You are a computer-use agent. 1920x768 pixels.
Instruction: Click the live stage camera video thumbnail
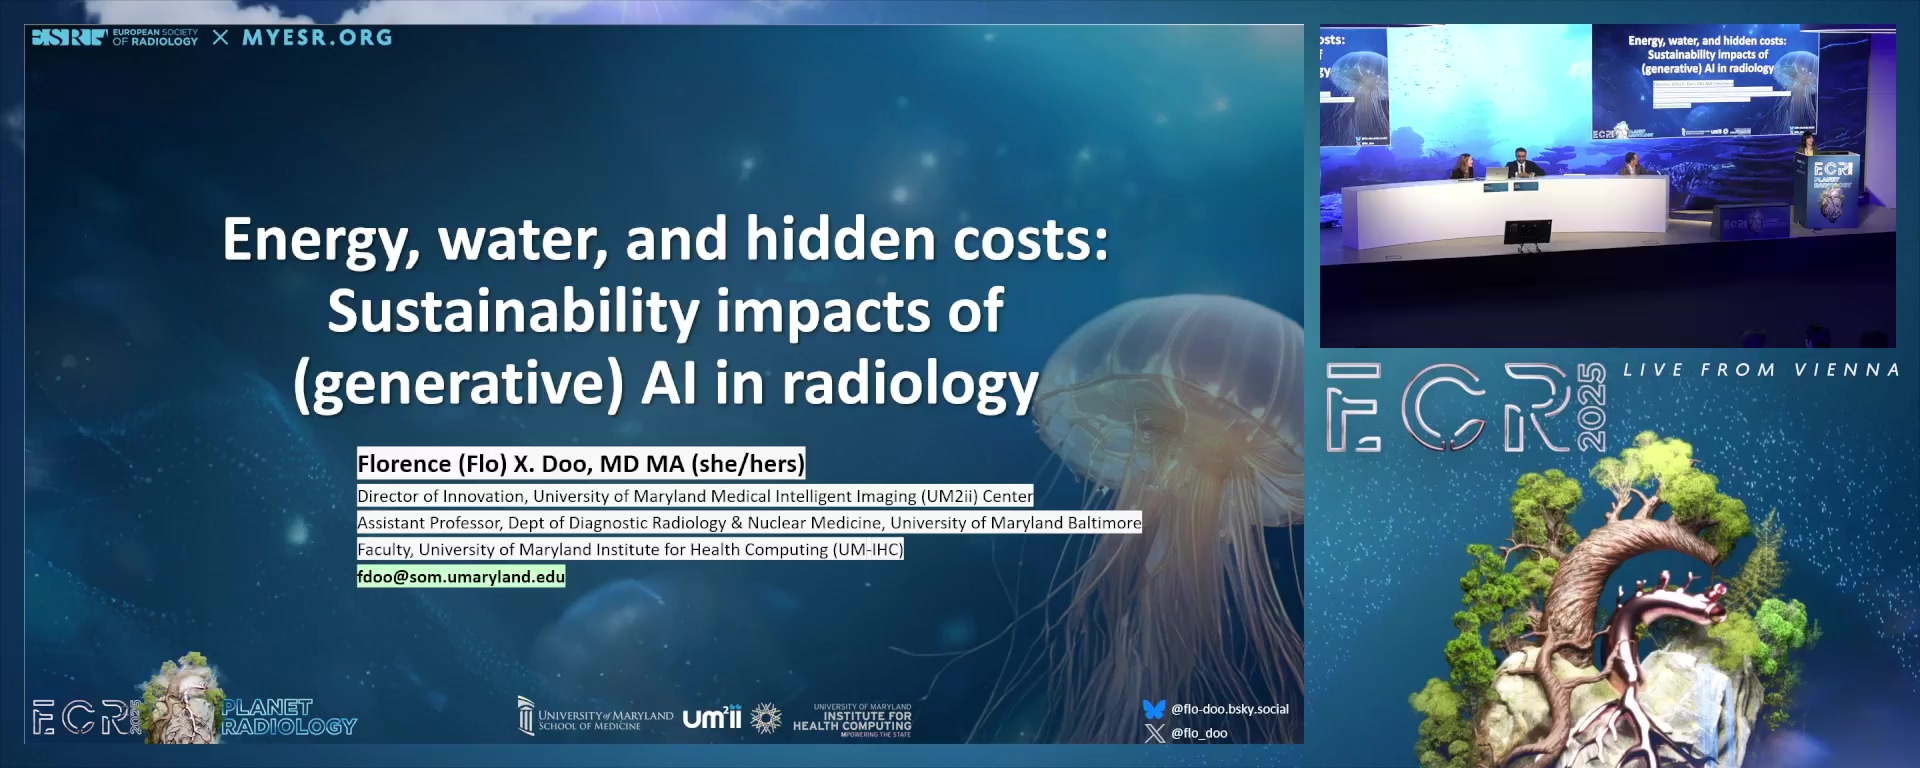point(1607,186)
